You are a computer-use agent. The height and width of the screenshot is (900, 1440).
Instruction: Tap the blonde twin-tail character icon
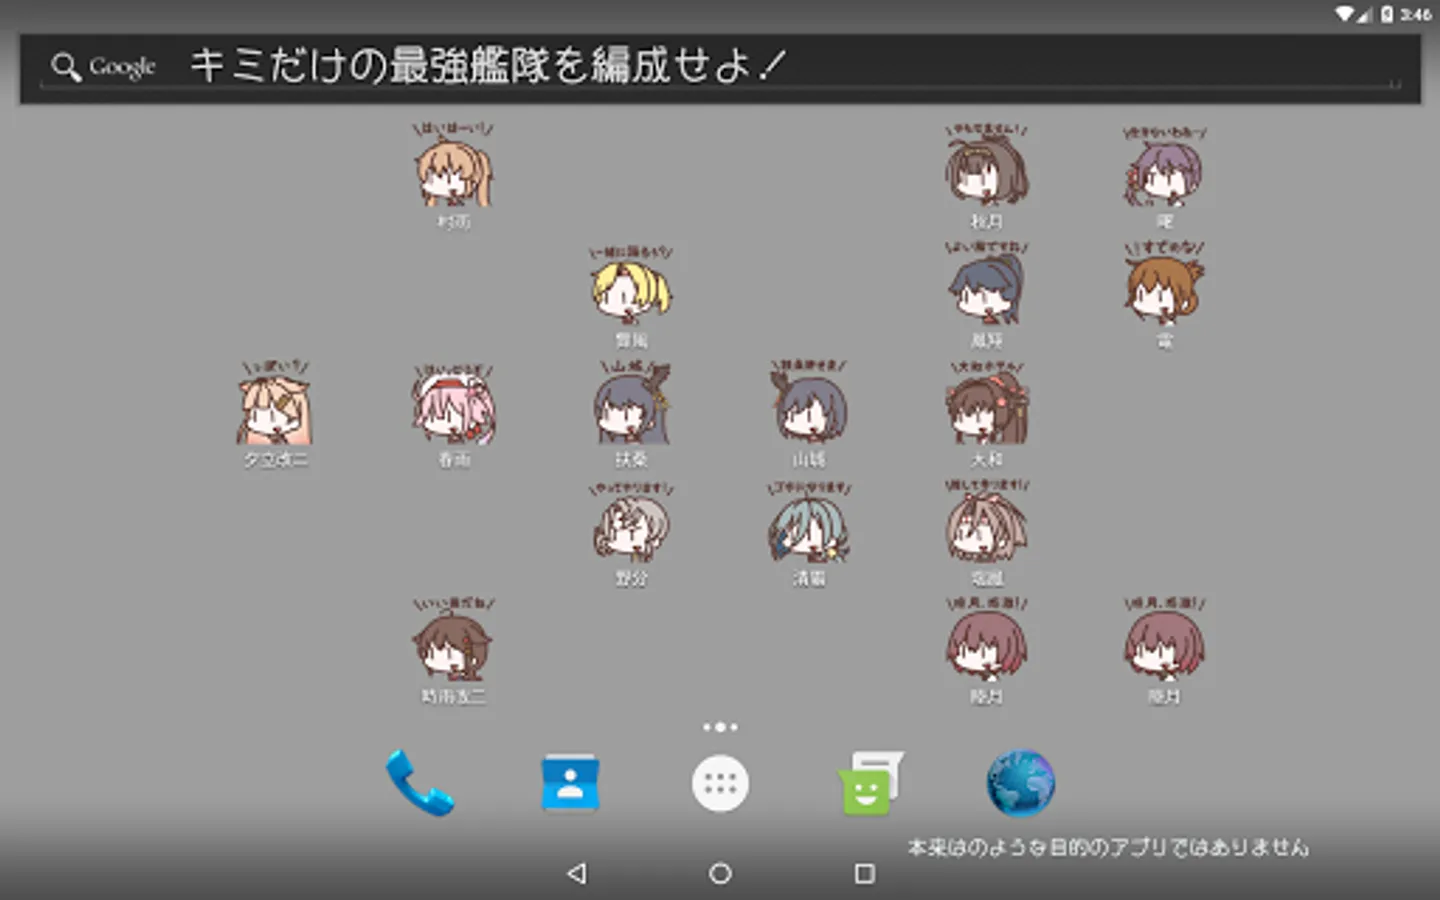pos(631,295)
